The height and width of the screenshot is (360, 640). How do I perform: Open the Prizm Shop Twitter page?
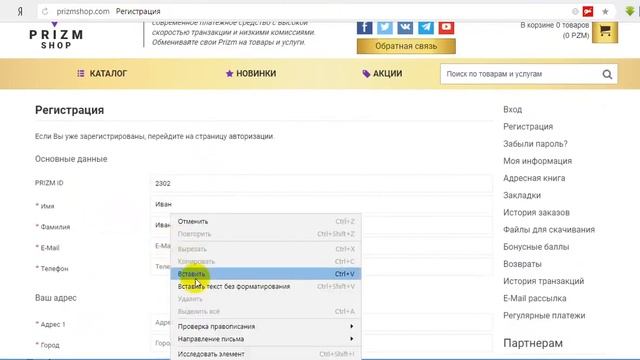point(385,27)
